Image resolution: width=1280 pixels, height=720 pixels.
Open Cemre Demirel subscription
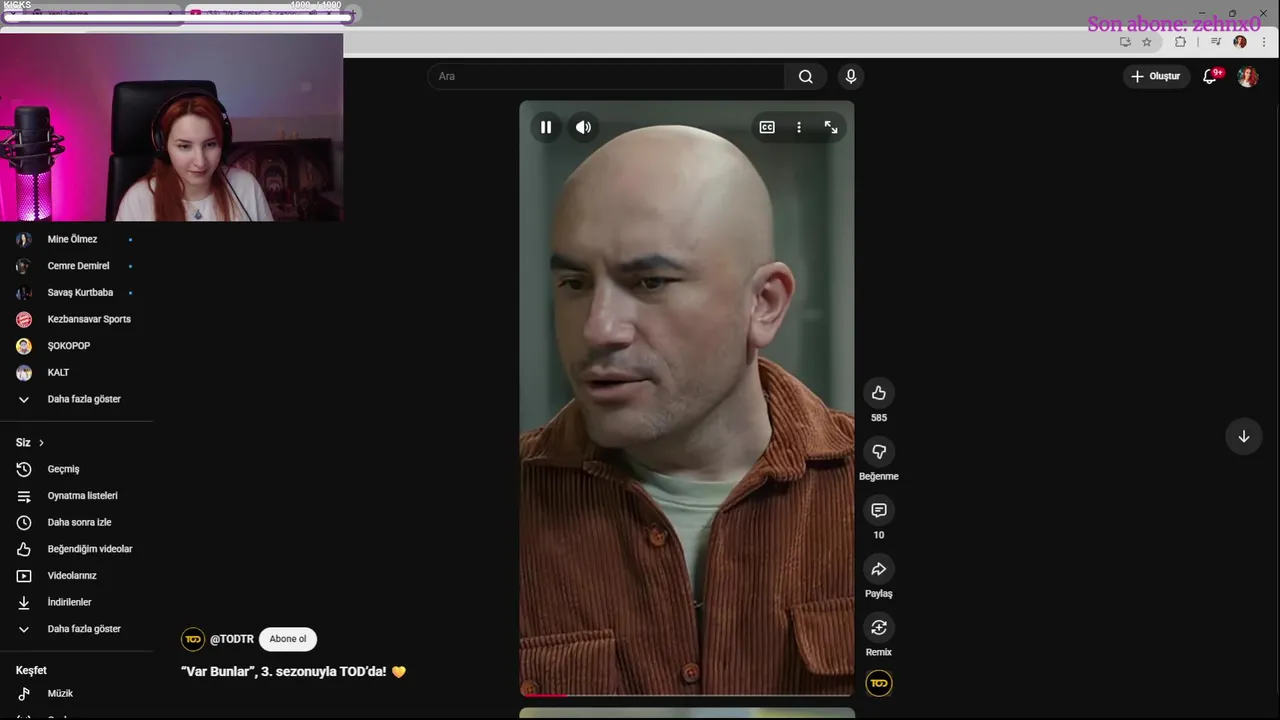76,266
